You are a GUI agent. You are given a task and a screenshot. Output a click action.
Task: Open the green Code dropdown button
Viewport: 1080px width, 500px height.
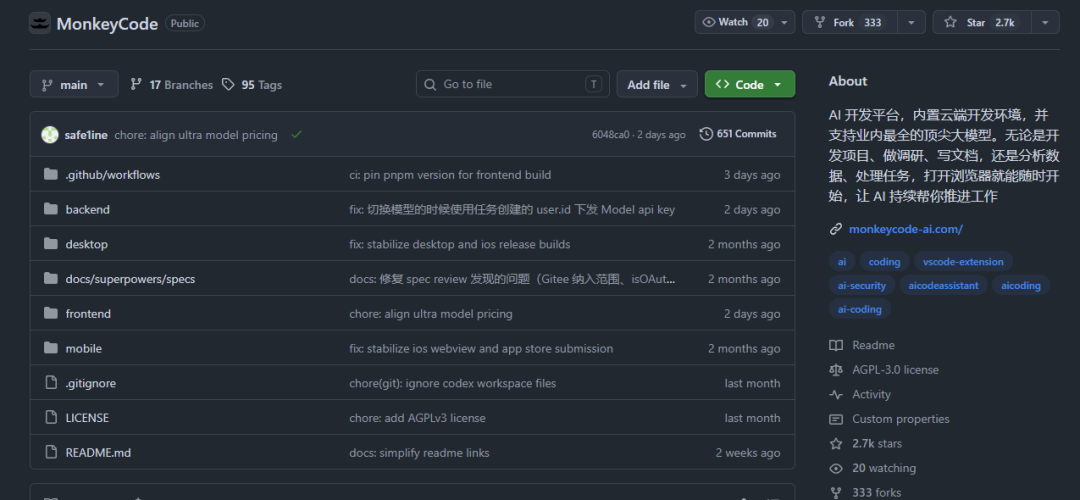click(x=749, y=84)
